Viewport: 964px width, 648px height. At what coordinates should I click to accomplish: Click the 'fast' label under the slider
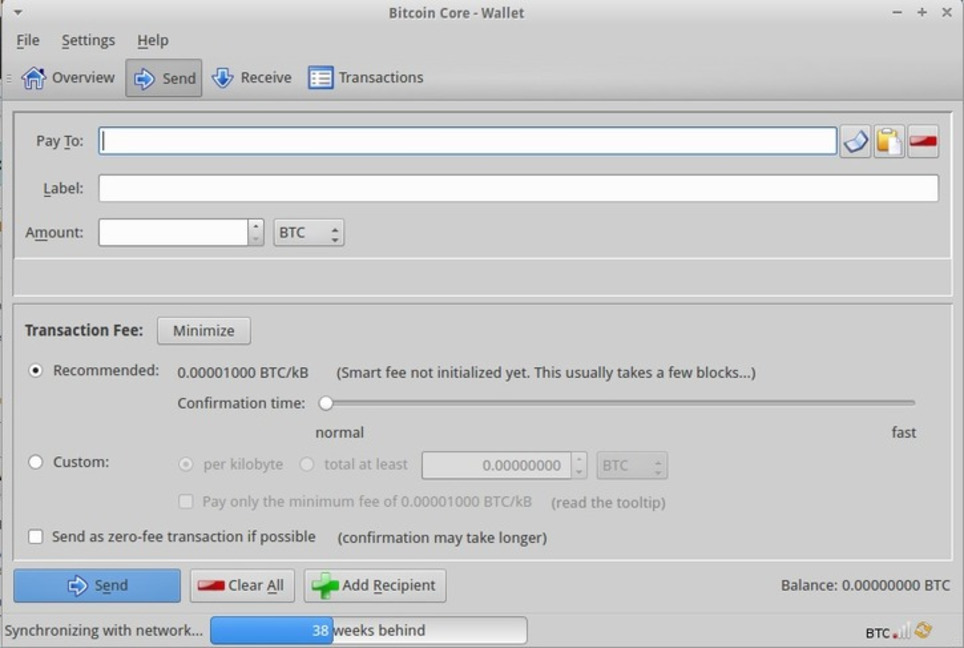(x=904, y=432)
